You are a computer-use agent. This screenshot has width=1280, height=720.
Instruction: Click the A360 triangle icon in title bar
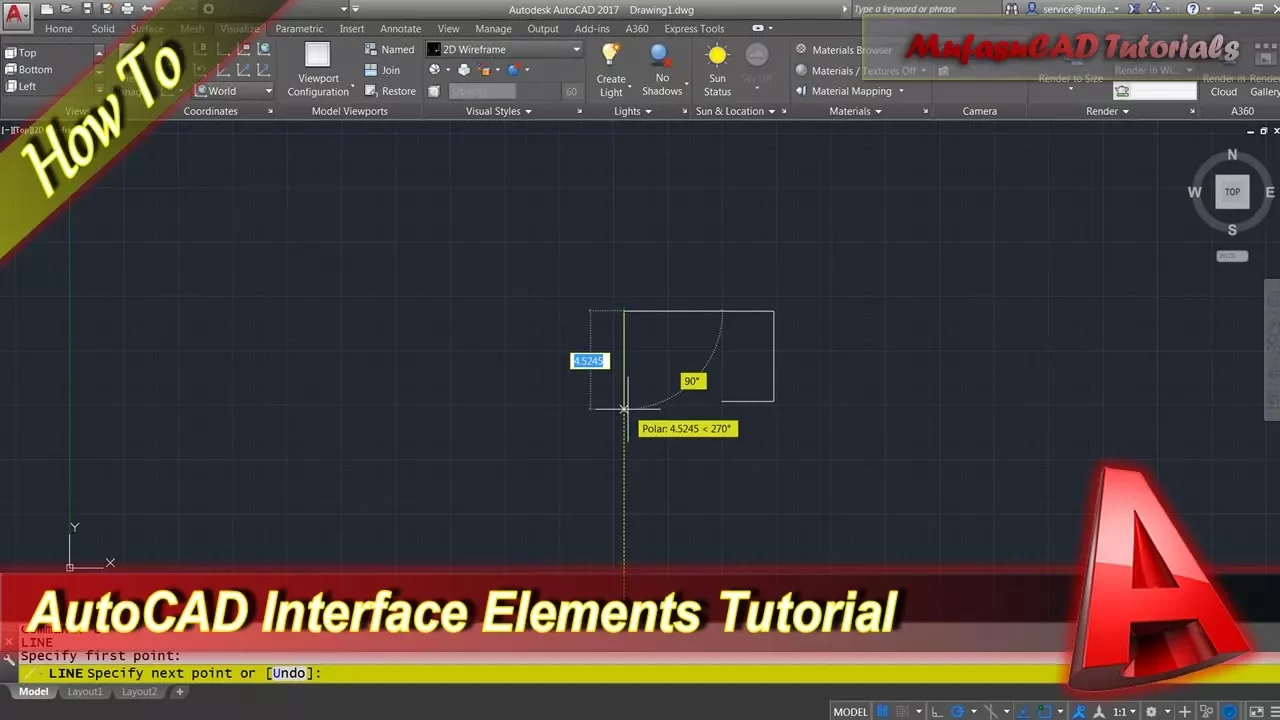[x=1154, y=9]
